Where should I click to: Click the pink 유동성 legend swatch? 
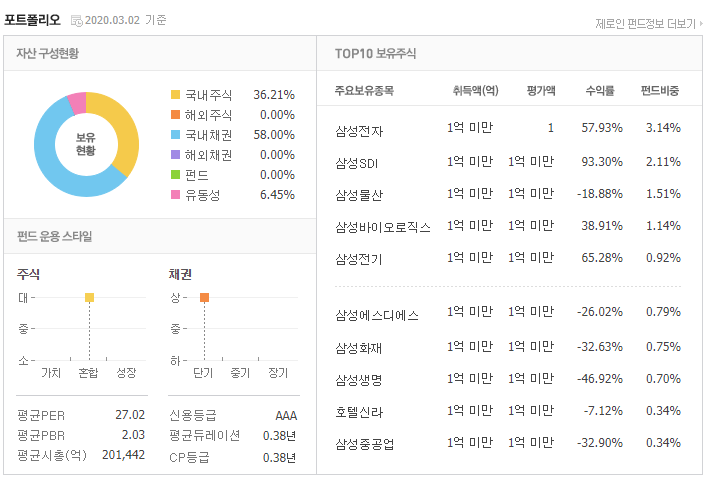(x=175, y=195)
